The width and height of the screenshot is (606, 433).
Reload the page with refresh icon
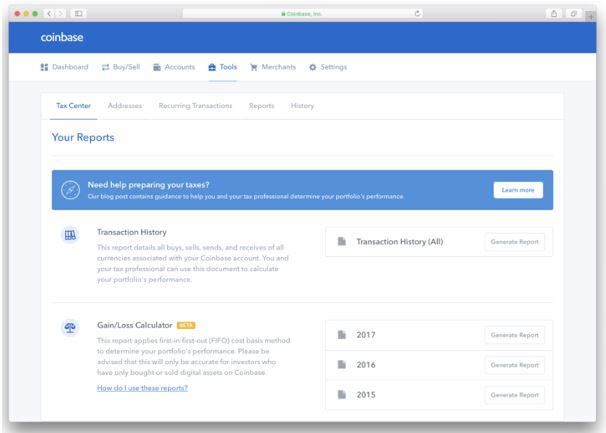417,14
